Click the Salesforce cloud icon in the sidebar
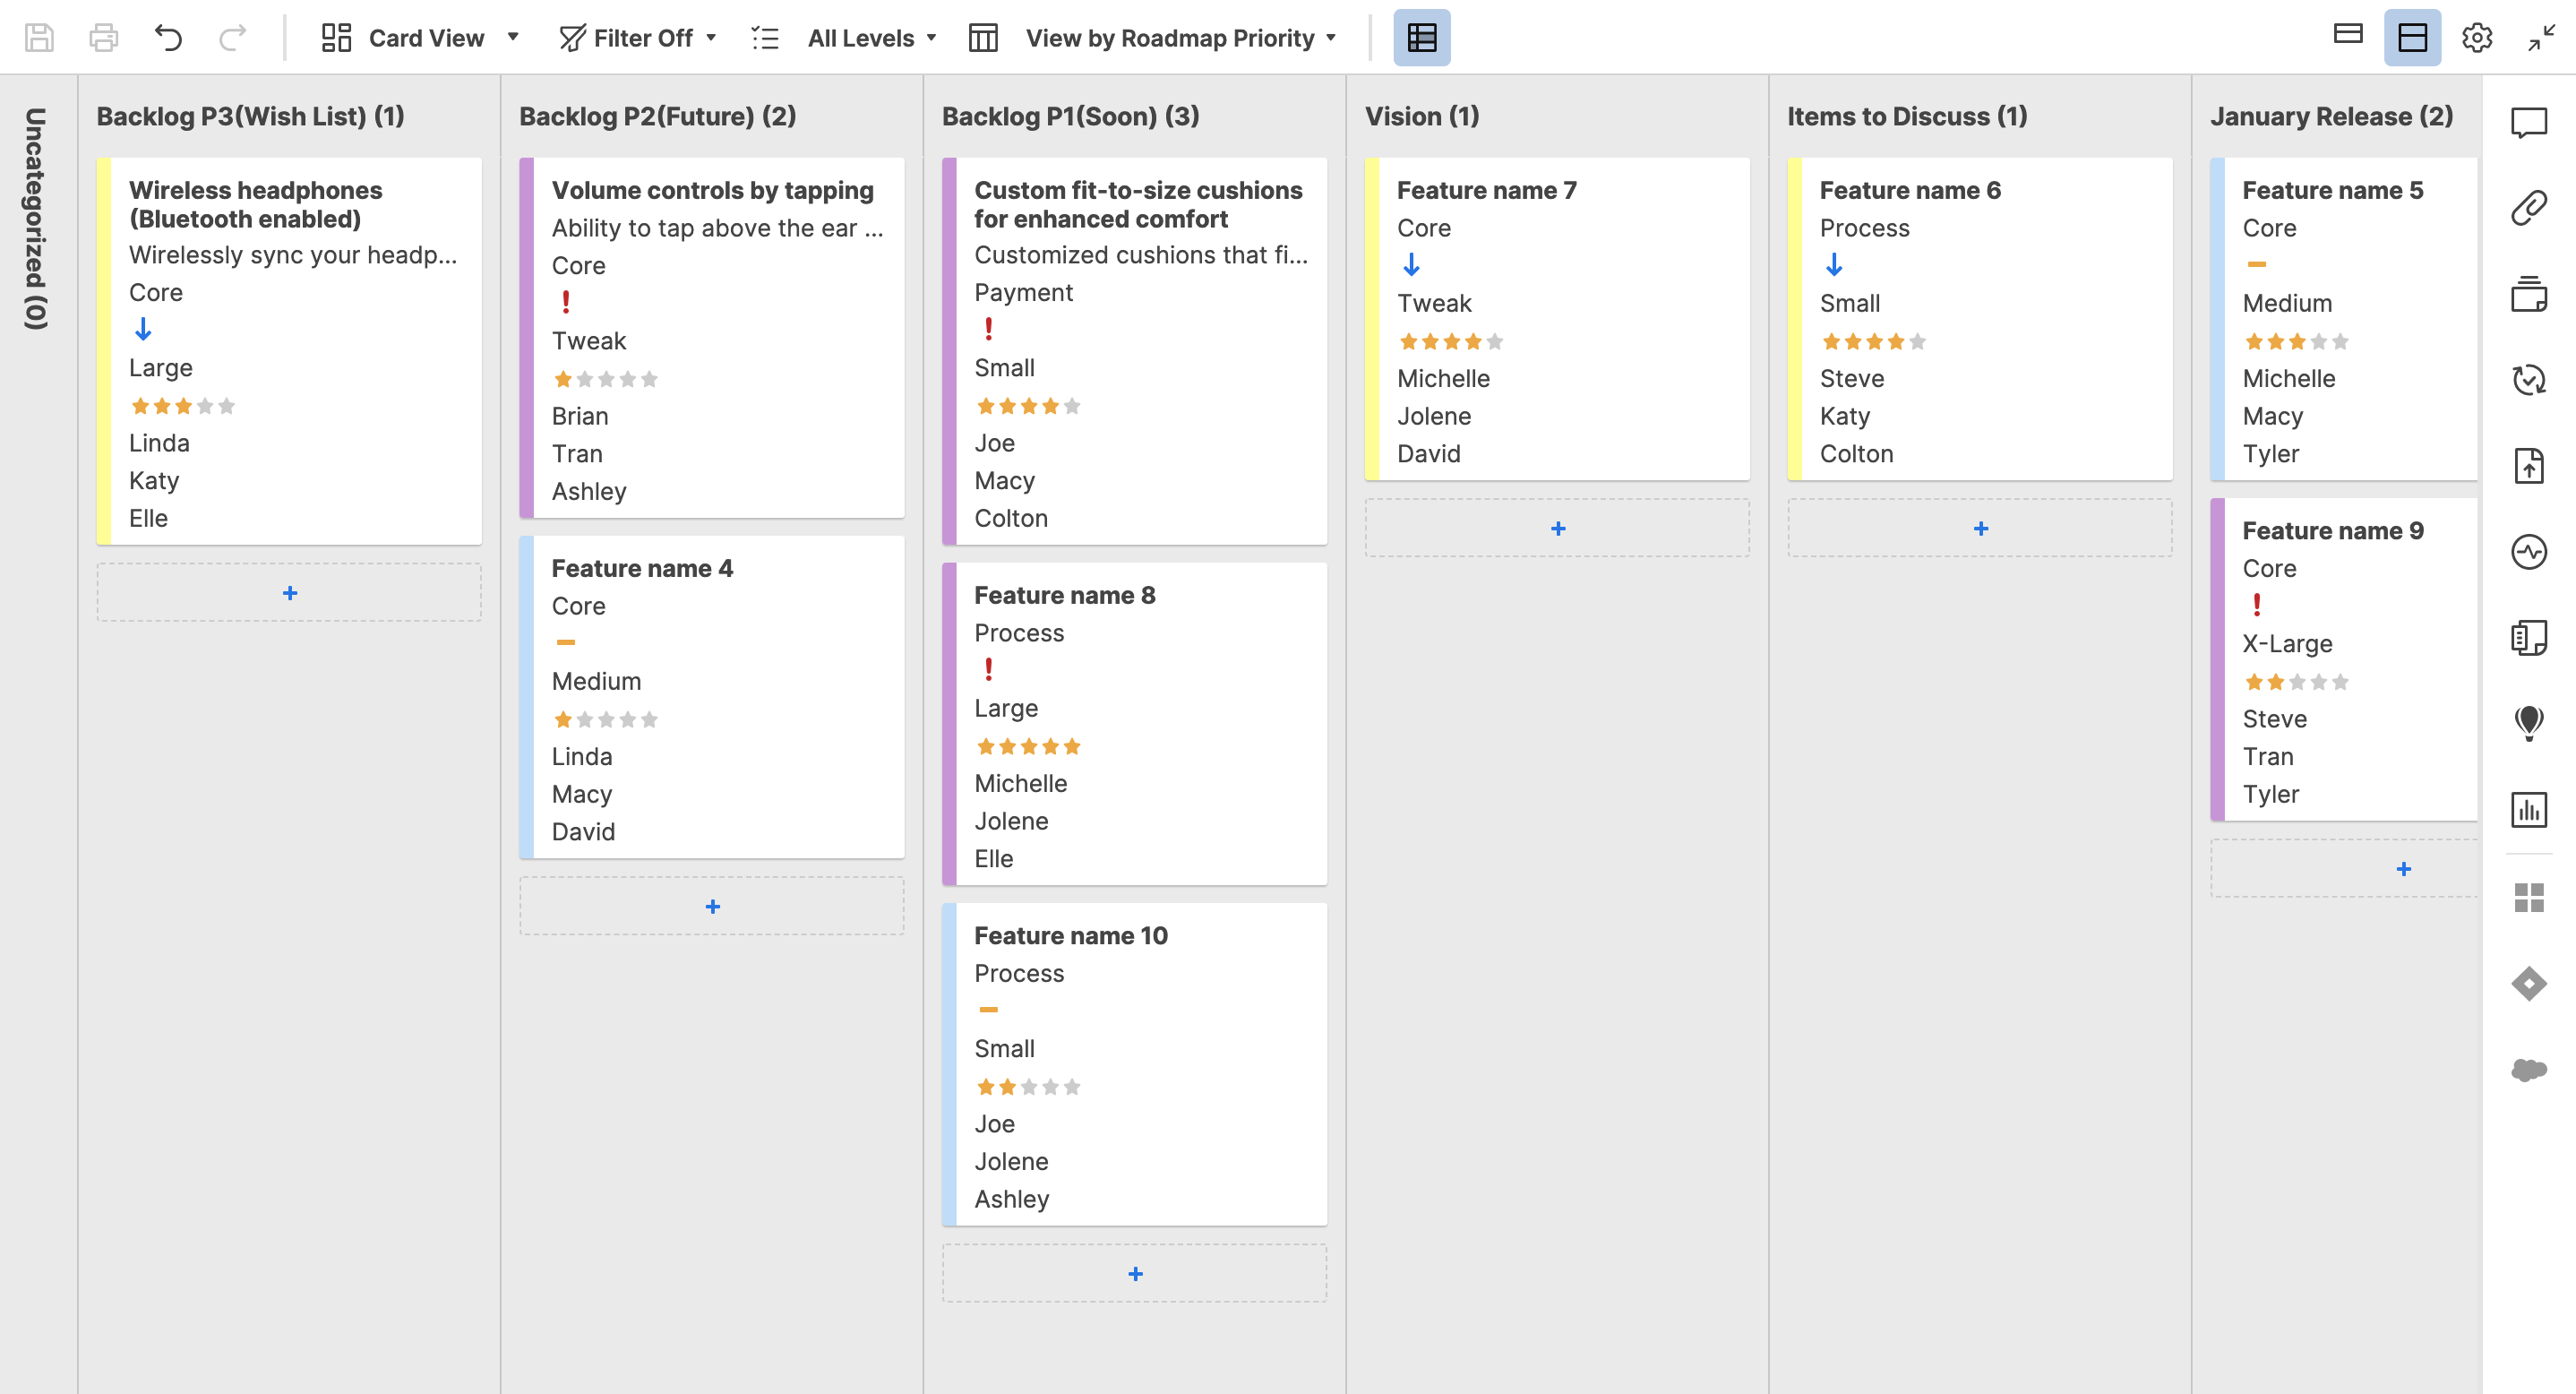This screenshot has width=2576, height=1394. (x=2528, y=1069)
